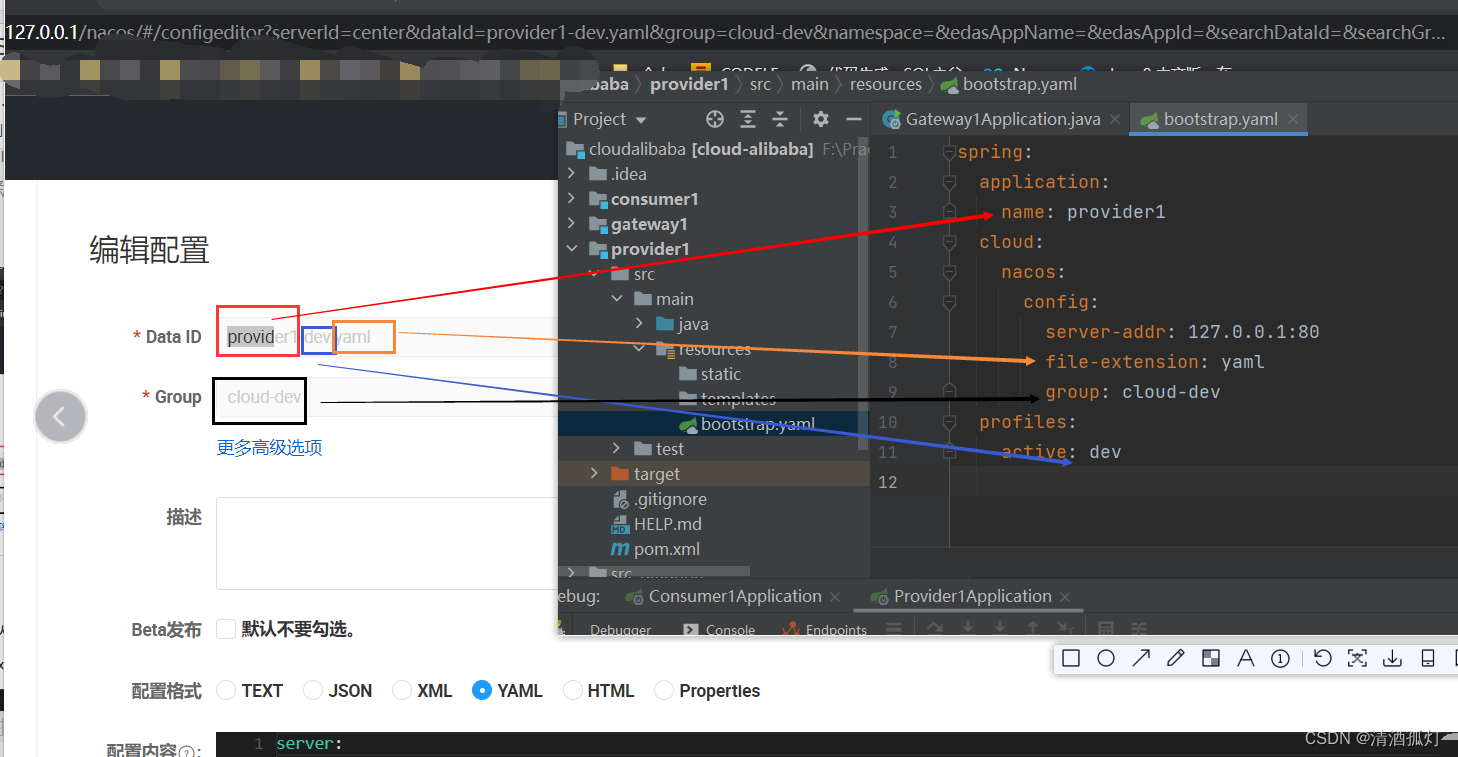Close the Gateway1Application.java editor tab
The width and height of the screenshot is (1458, 757).
[x=1114, y=119]
